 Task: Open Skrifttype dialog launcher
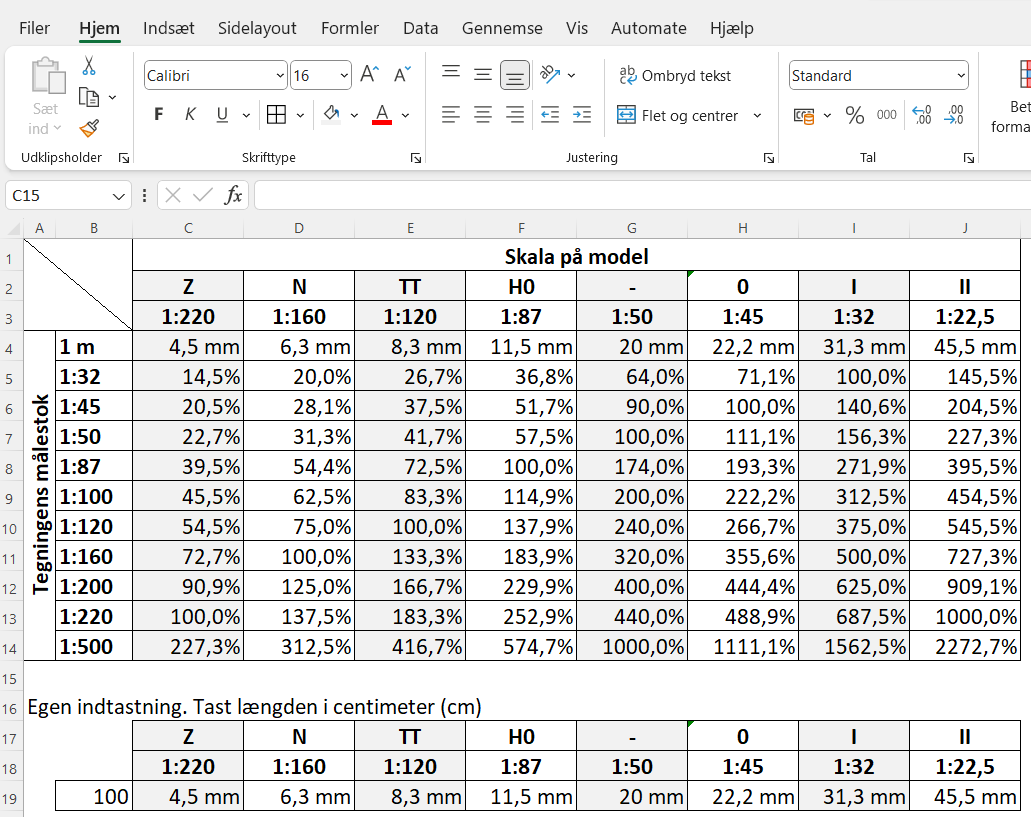[416, 158]
